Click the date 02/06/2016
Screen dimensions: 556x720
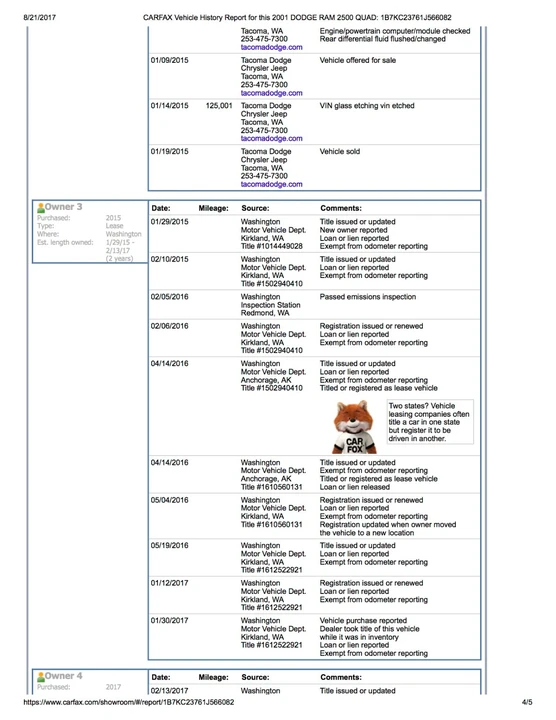[169, 326]
